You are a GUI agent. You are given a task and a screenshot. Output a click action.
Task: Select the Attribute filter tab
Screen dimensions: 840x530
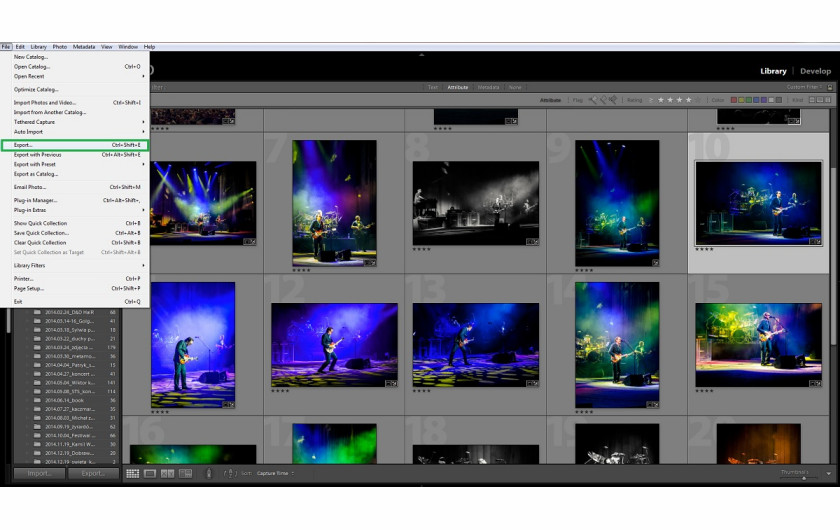(x=458, y=87)
